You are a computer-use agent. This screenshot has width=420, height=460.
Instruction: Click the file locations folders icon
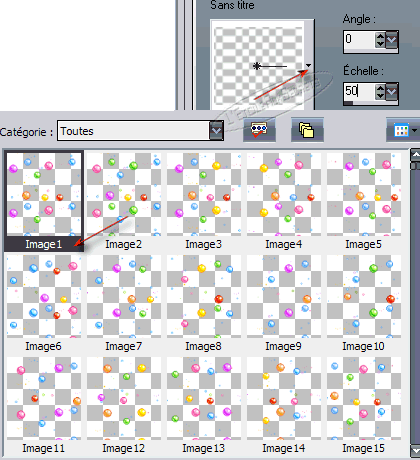307,130
